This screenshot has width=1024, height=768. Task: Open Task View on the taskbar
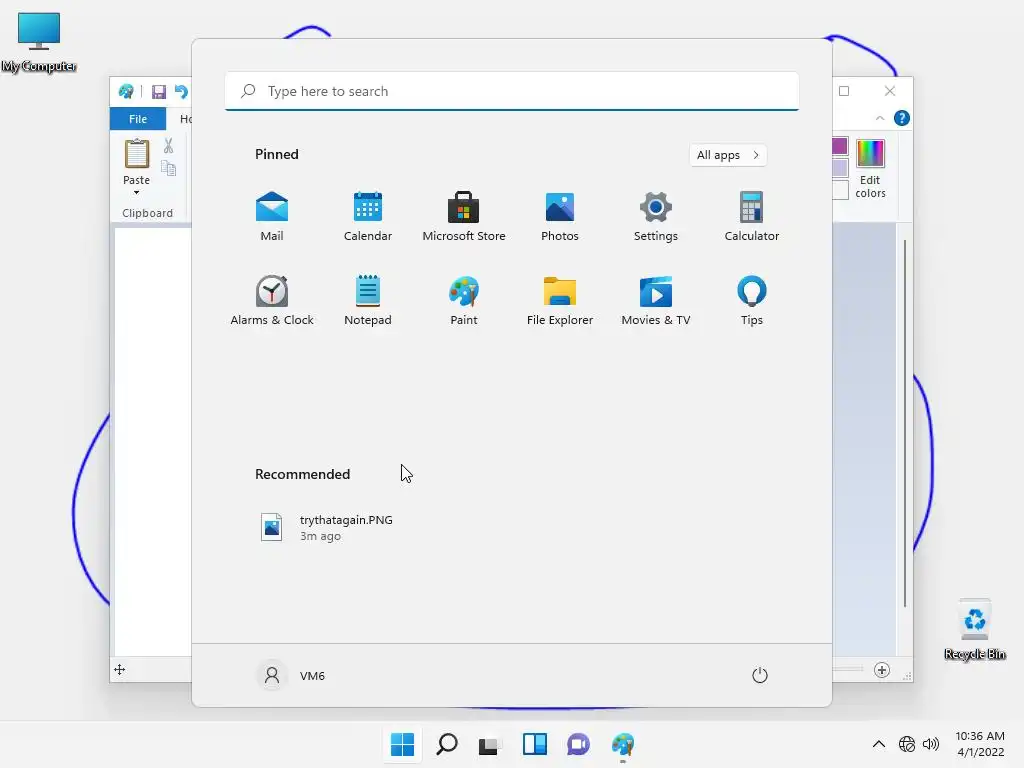490,744
